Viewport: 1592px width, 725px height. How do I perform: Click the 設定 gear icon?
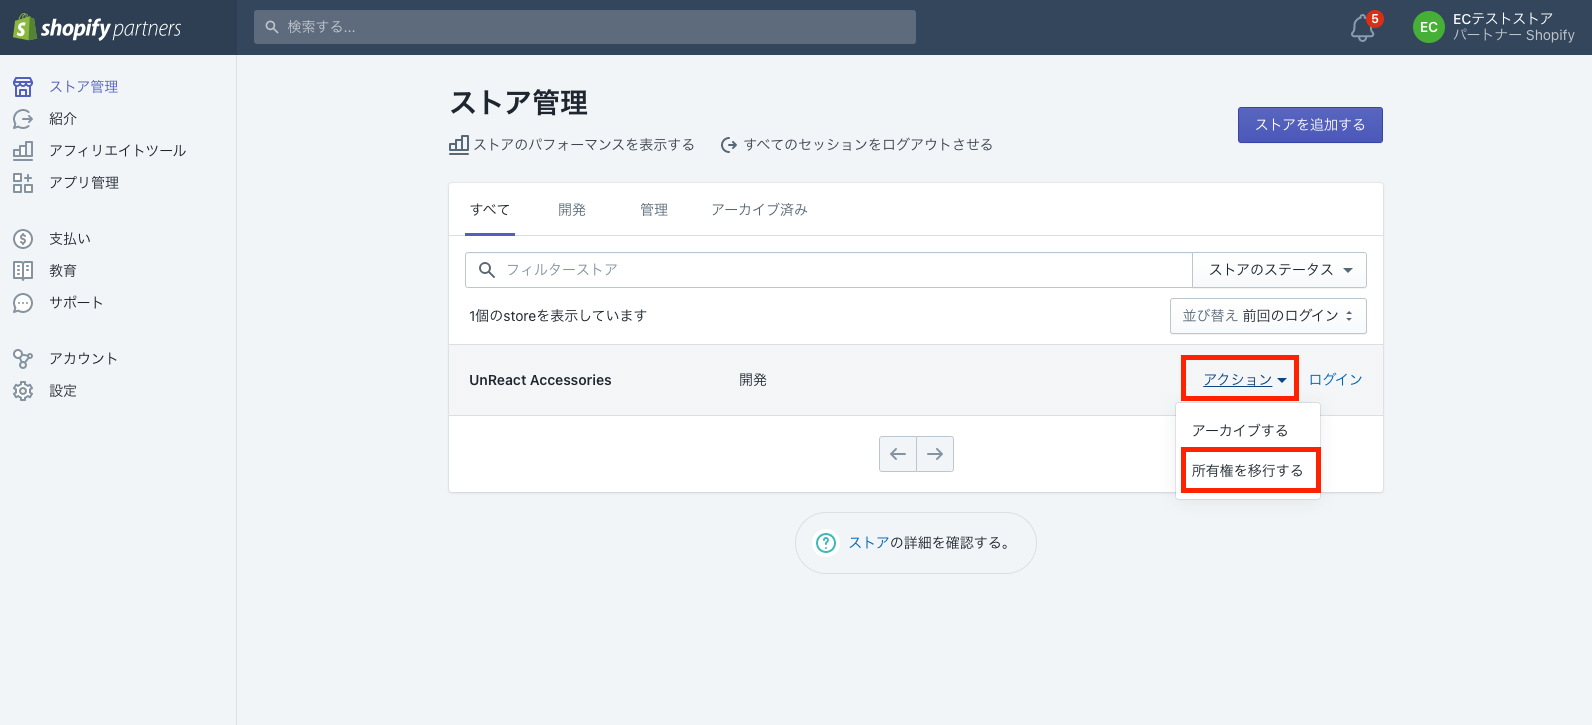point(23,391)
